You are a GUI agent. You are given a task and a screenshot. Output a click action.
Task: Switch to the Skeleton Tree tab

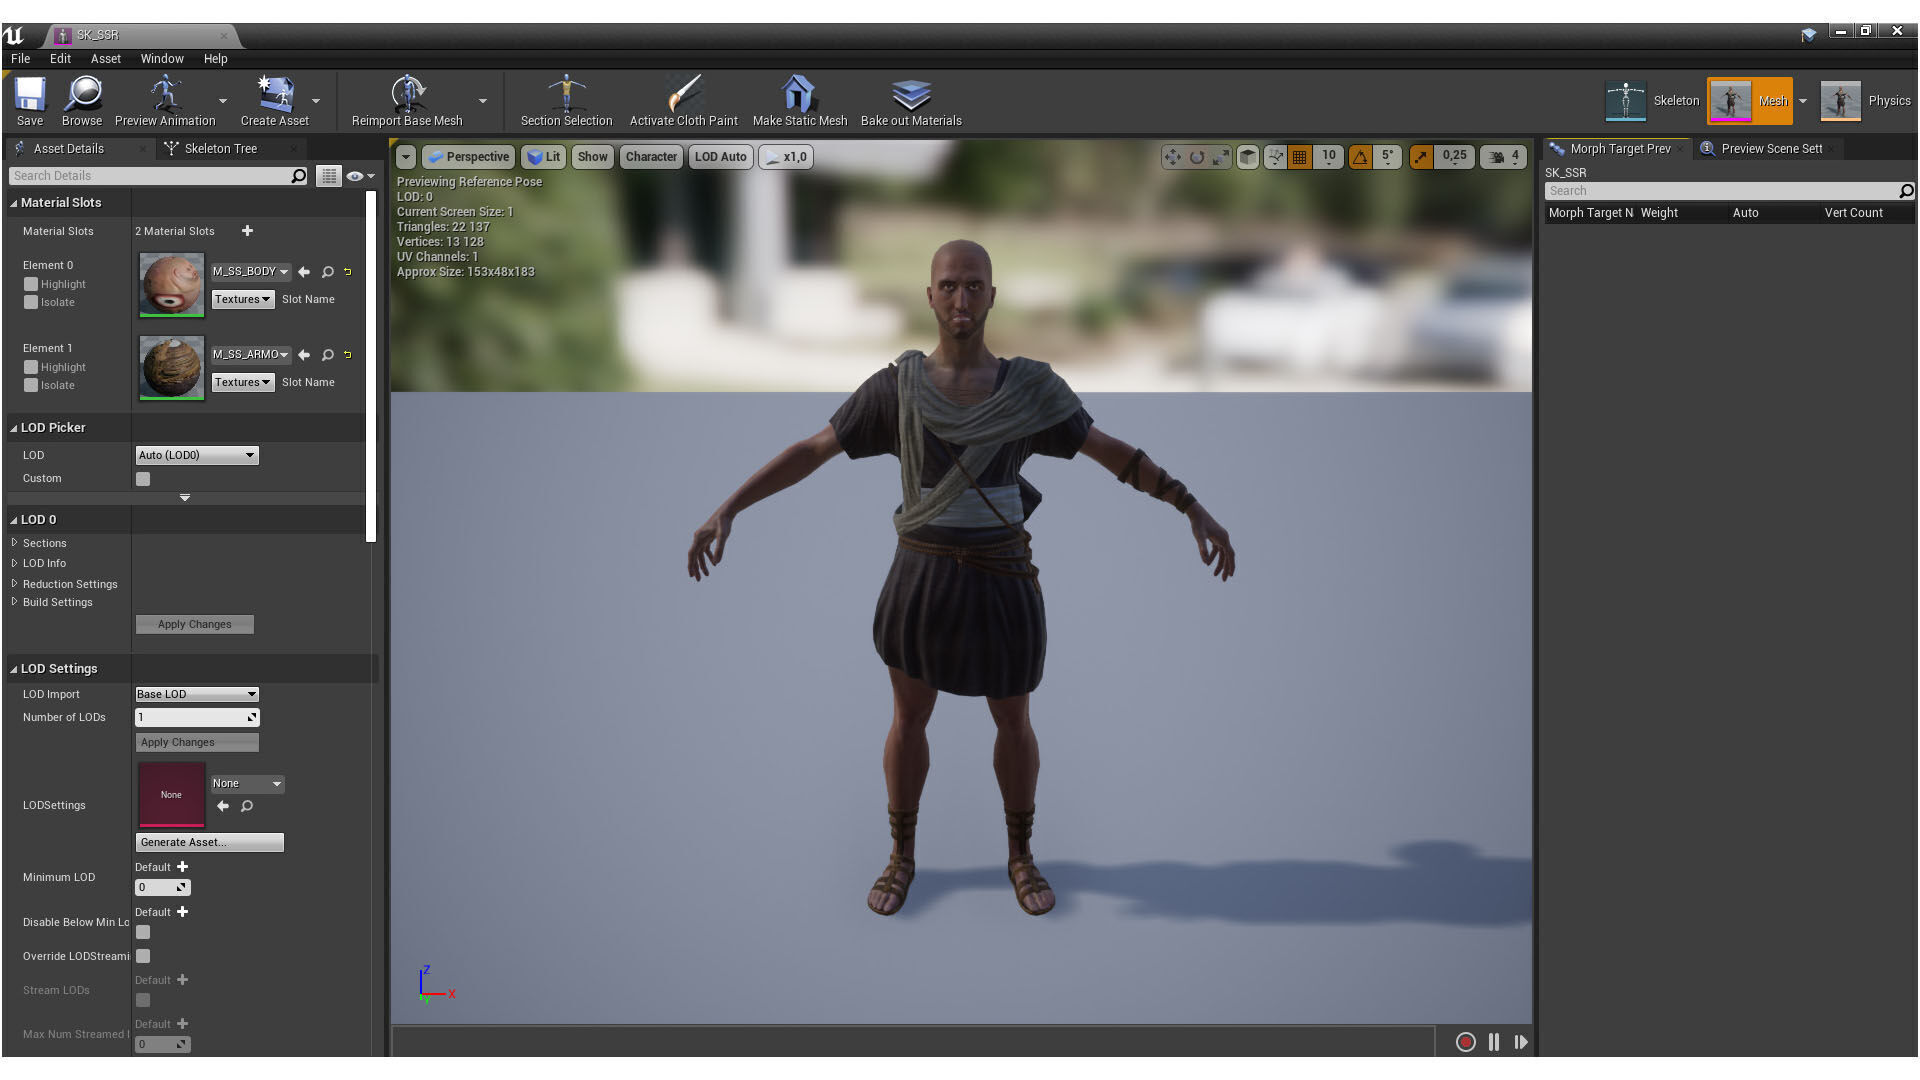pos(220,148)
